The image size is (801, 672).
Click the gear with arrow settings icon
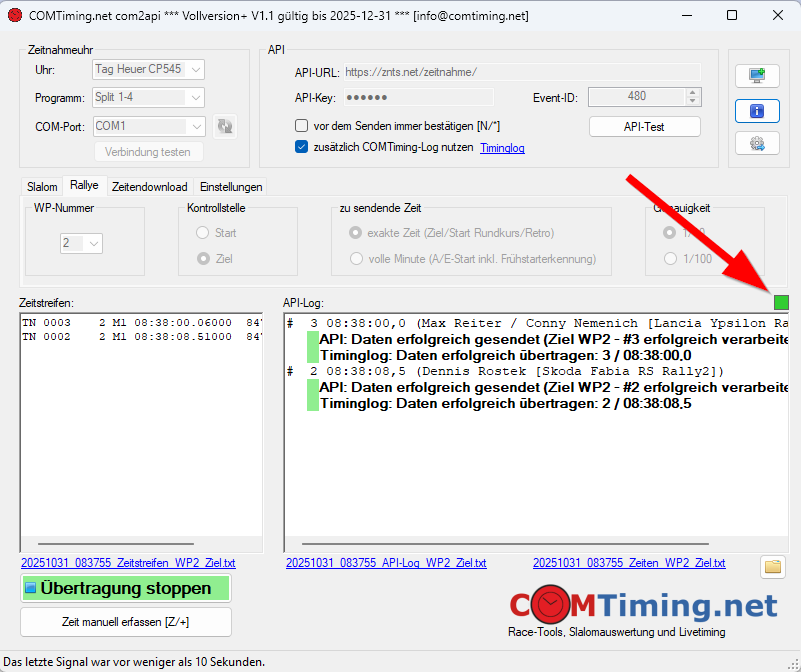coord(757,144)
